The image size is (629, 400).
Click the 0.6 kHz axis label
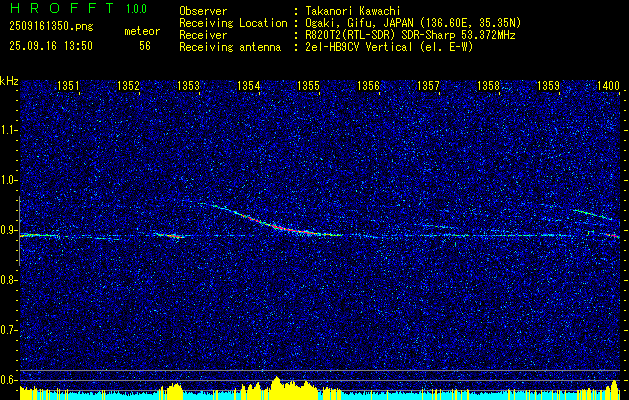coord(7,380)
